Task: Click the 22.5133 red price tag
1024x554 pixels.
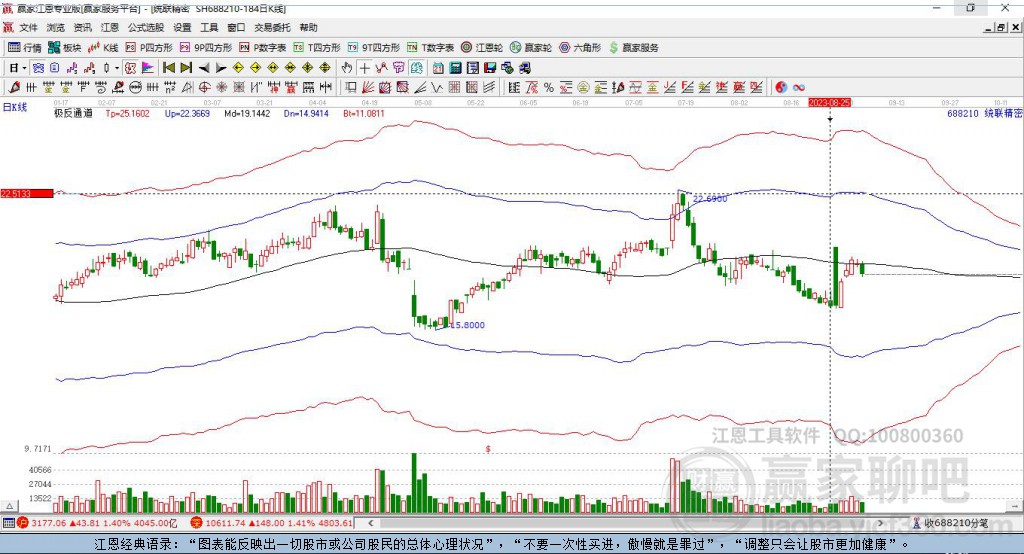Action: pyautogui.click(x=27, y=193)
